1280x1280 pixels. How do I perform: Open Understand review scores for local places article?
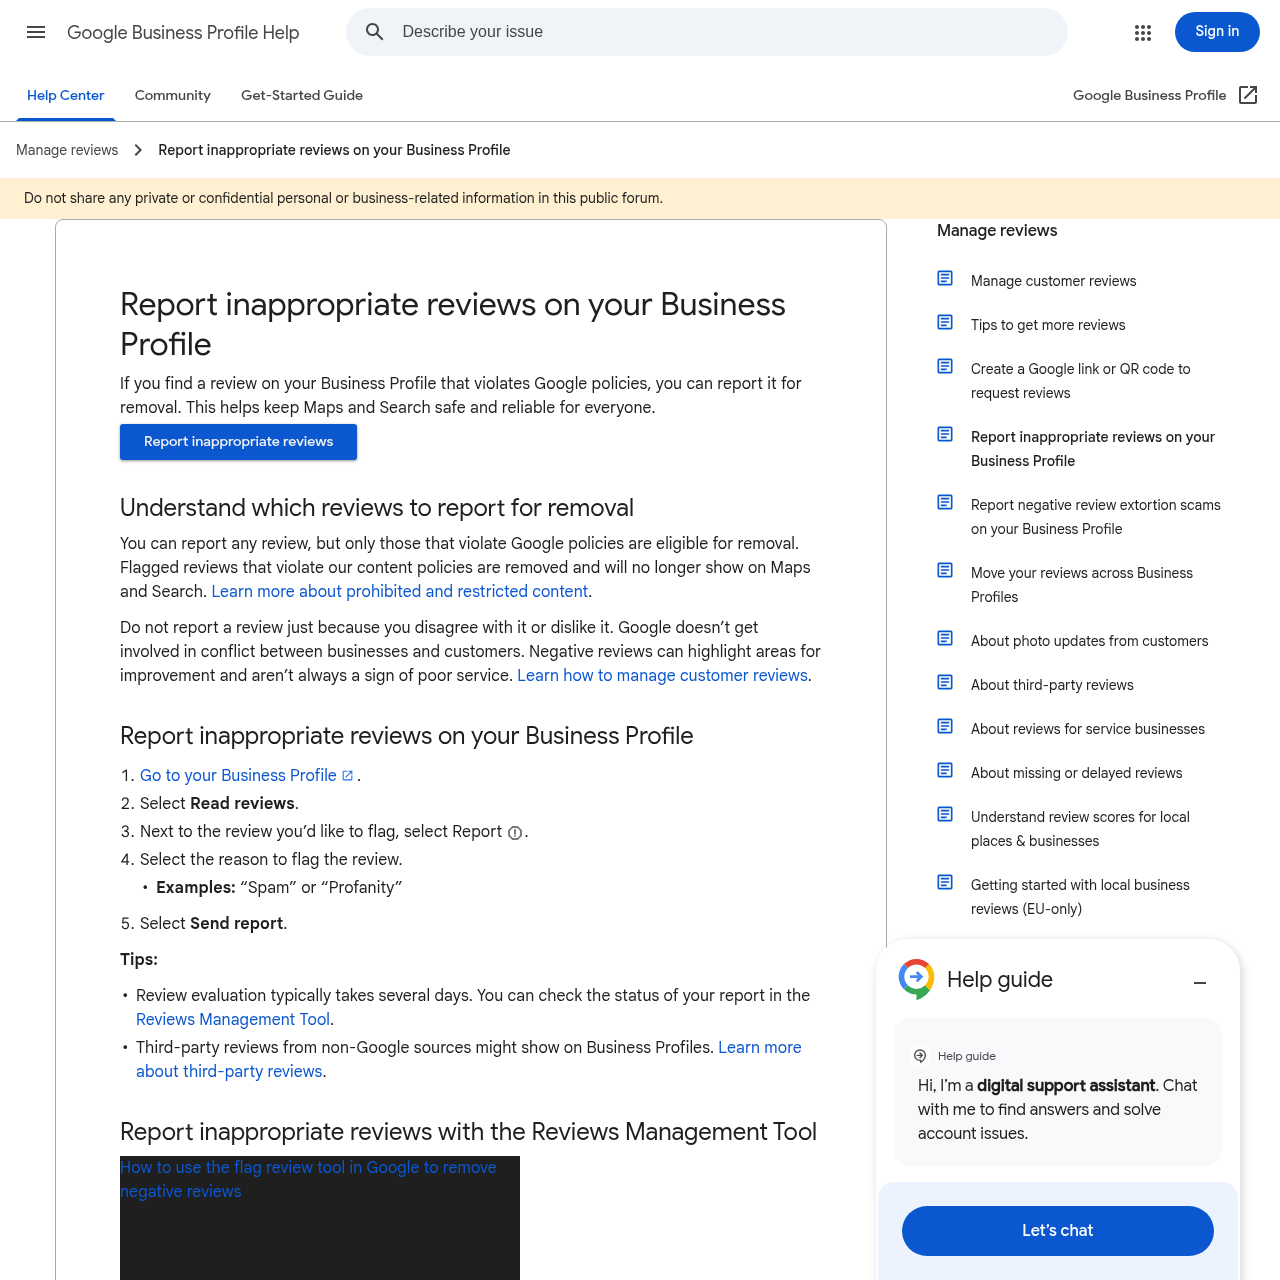pos(1080,829)
